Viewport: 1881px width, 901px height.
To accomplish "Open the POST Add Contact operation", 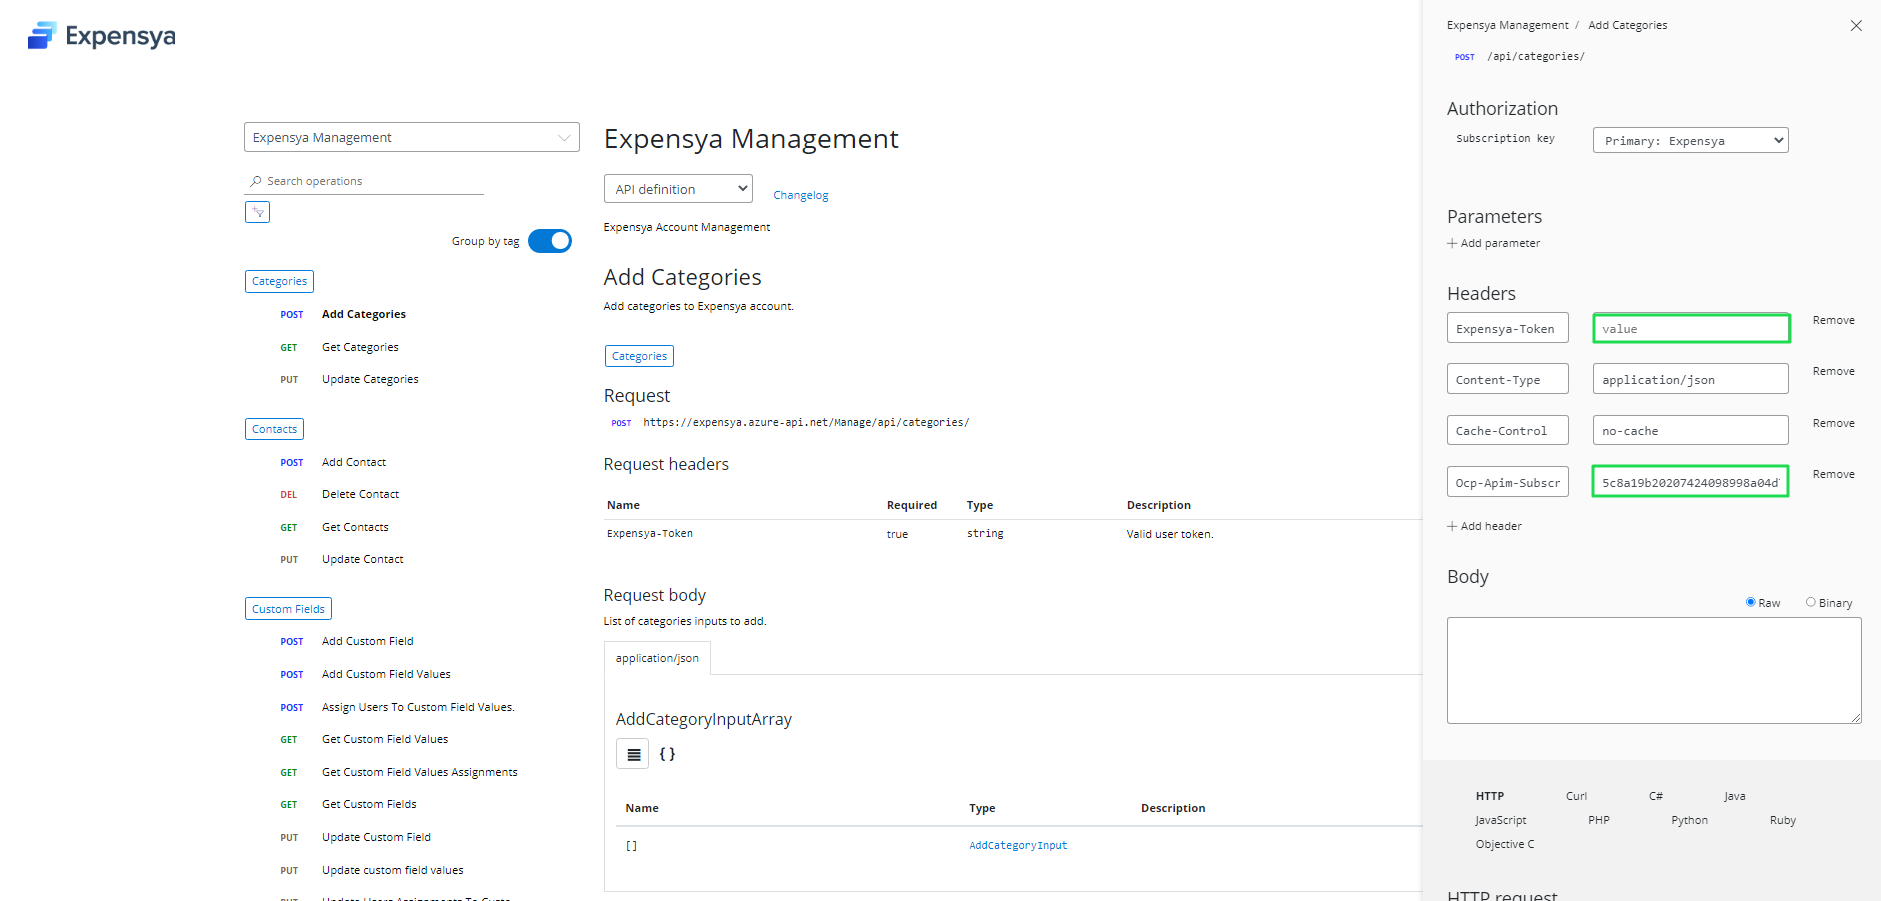I will [x=354, y=462].
